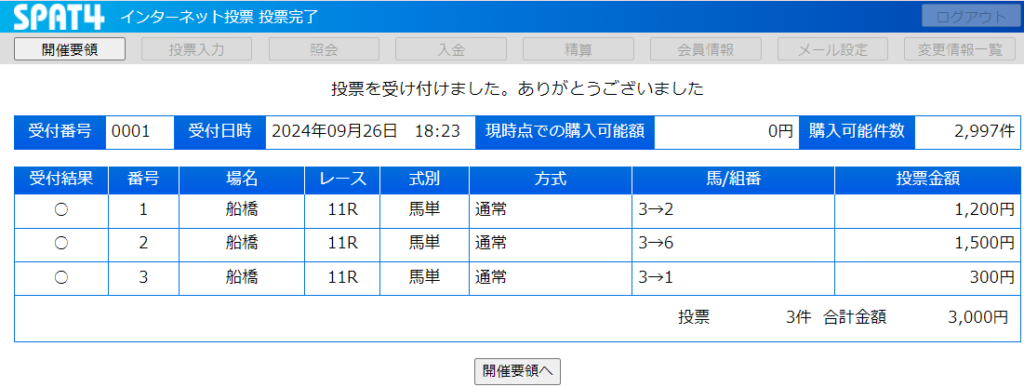Click the SPAT4 logo
The image size is (1024, 387).
click(59, 17)
